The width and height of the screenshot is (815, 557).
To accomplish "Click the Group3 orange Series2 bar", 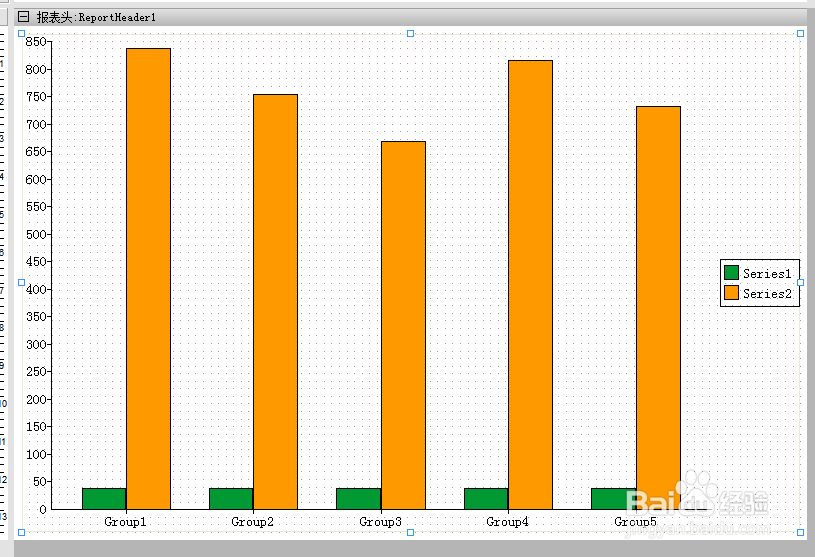I will [403, 325].
